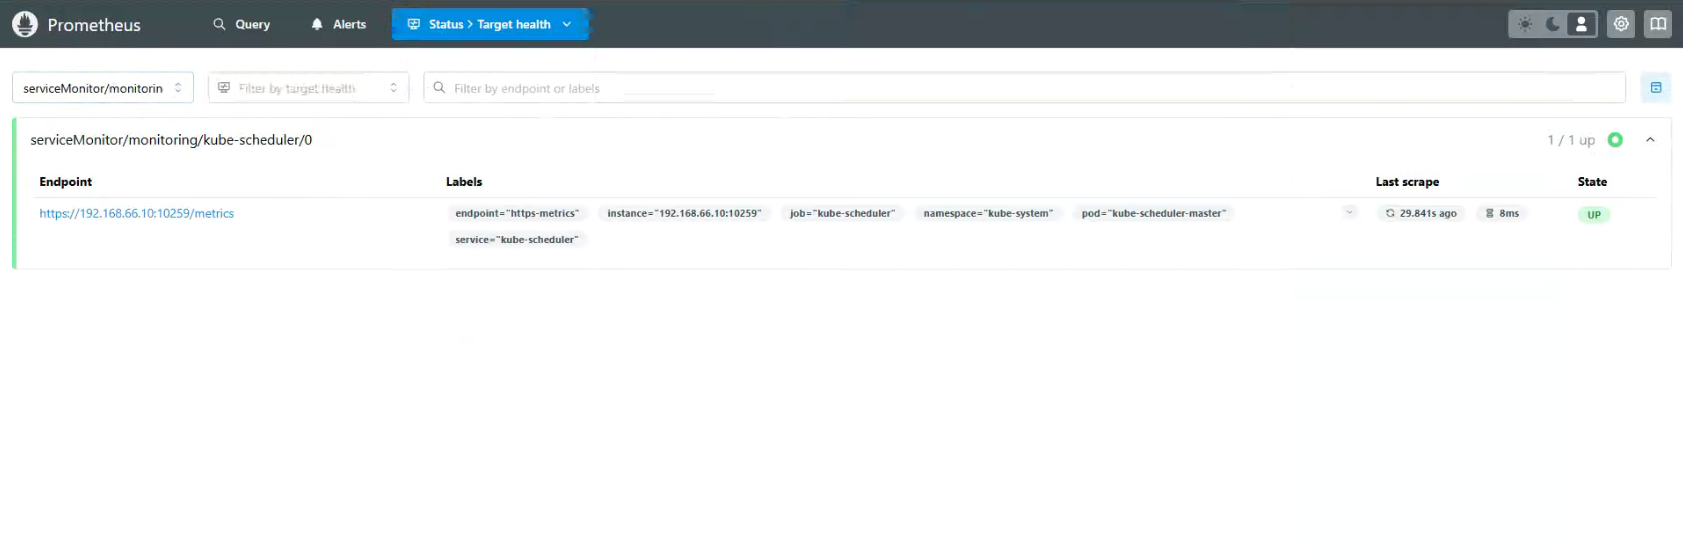Click the State column header
Image resolution: width=1683 pixels, height=554 pixels.
pos(1592,182)
